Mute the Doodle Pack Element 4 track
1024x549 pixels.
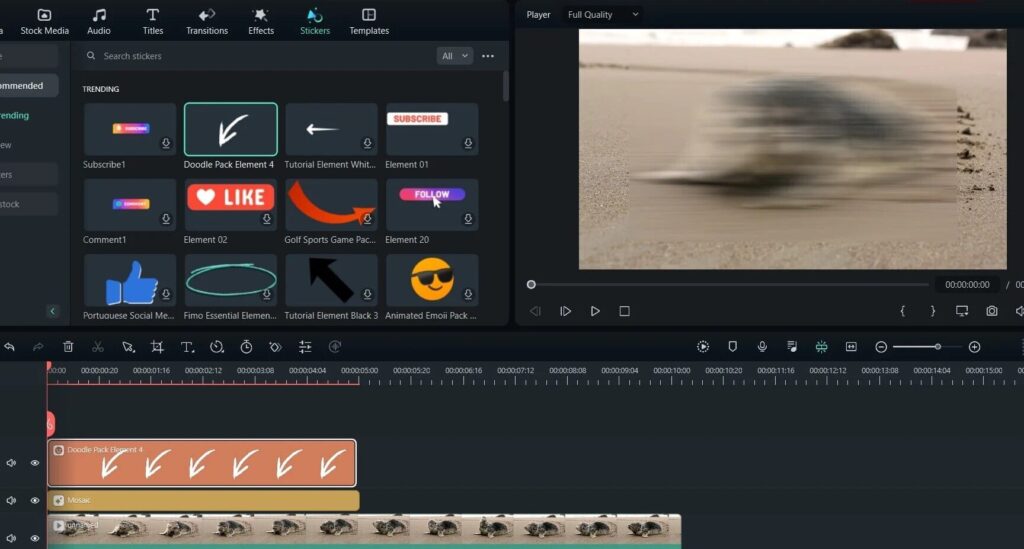pos(11,463)
